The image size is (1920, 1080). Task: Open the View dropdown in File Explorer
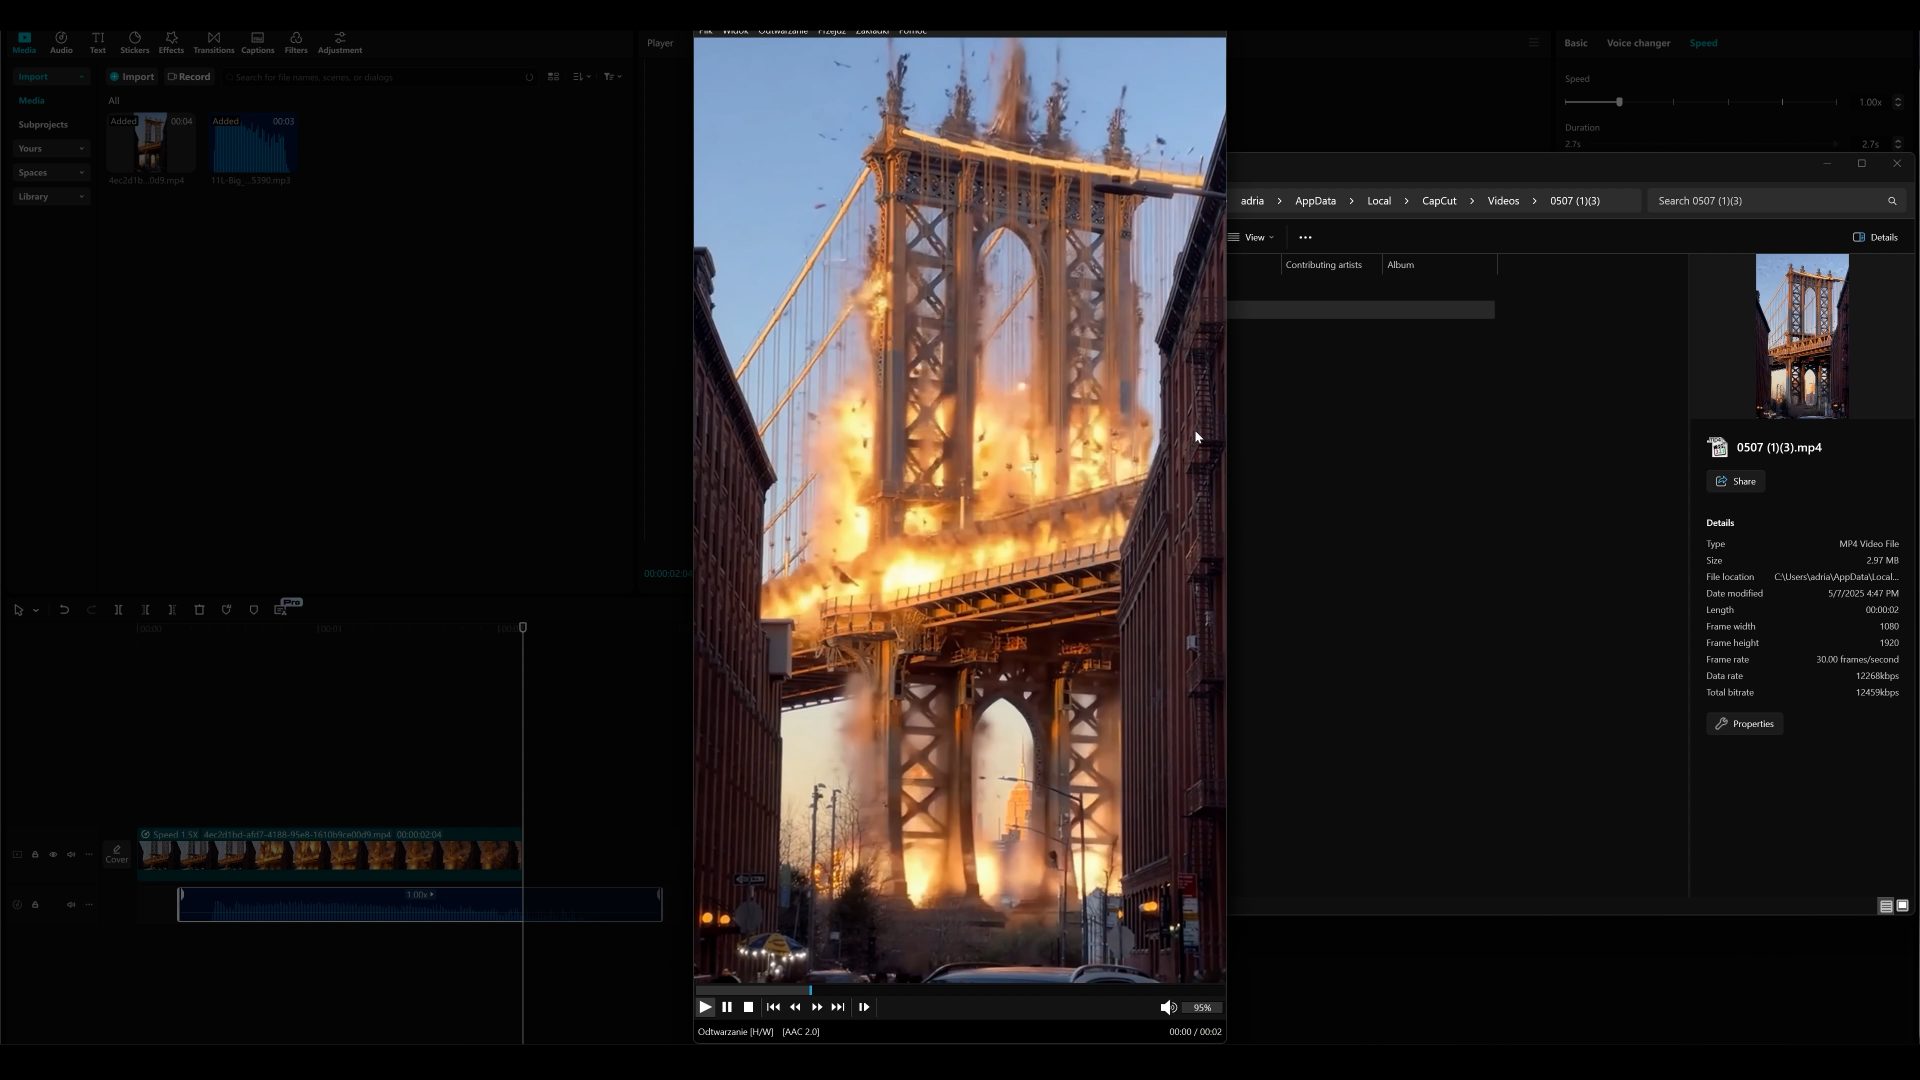pos(1252,237)
